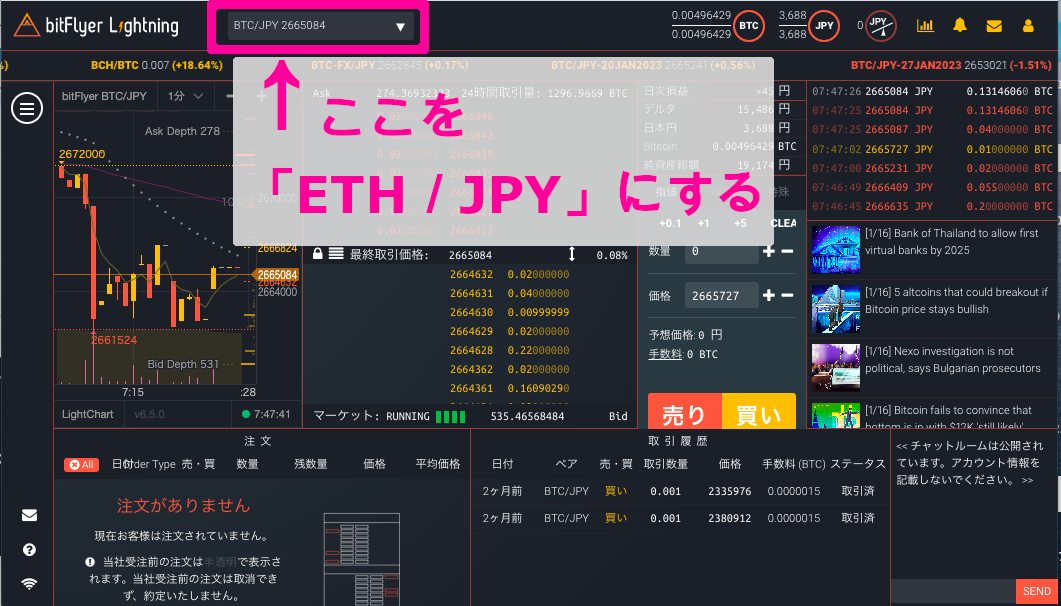Open the Nexo investigation news thumbnail
Screen dimensions: 1061x606
[x=836, y=368]
